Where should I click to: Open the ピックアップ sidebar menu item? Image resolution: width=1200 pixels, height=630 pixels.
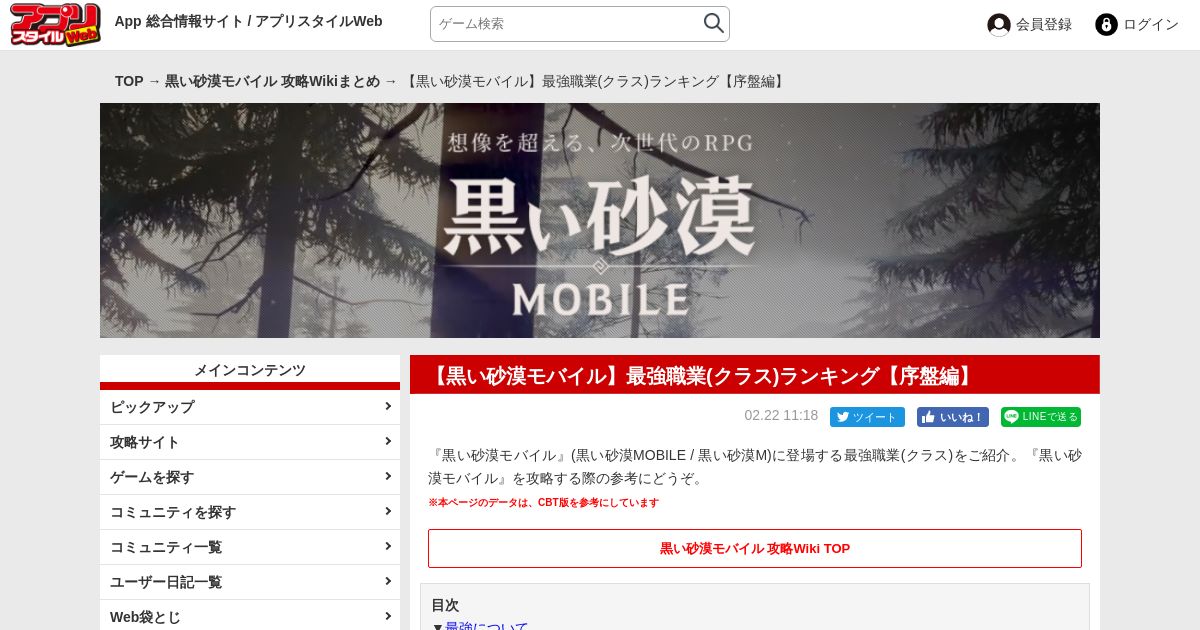(250, 407)
